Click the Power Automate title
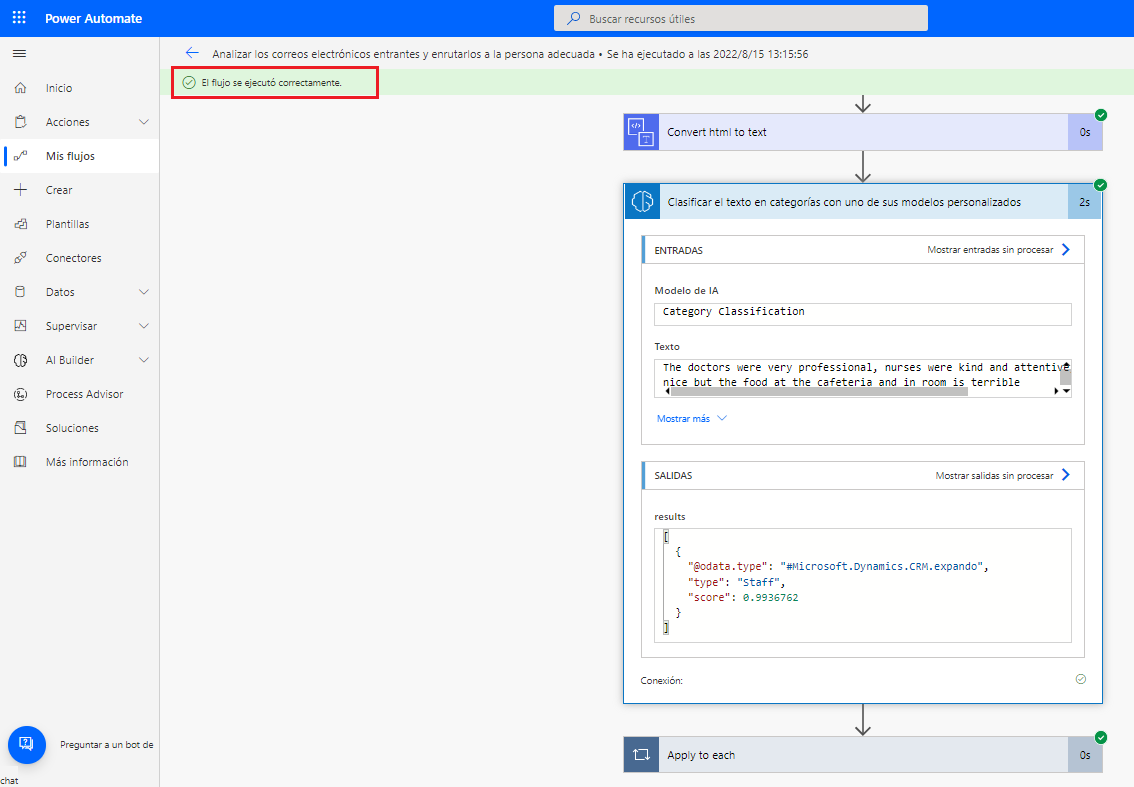1134x787 pixels. click(93, 18)
